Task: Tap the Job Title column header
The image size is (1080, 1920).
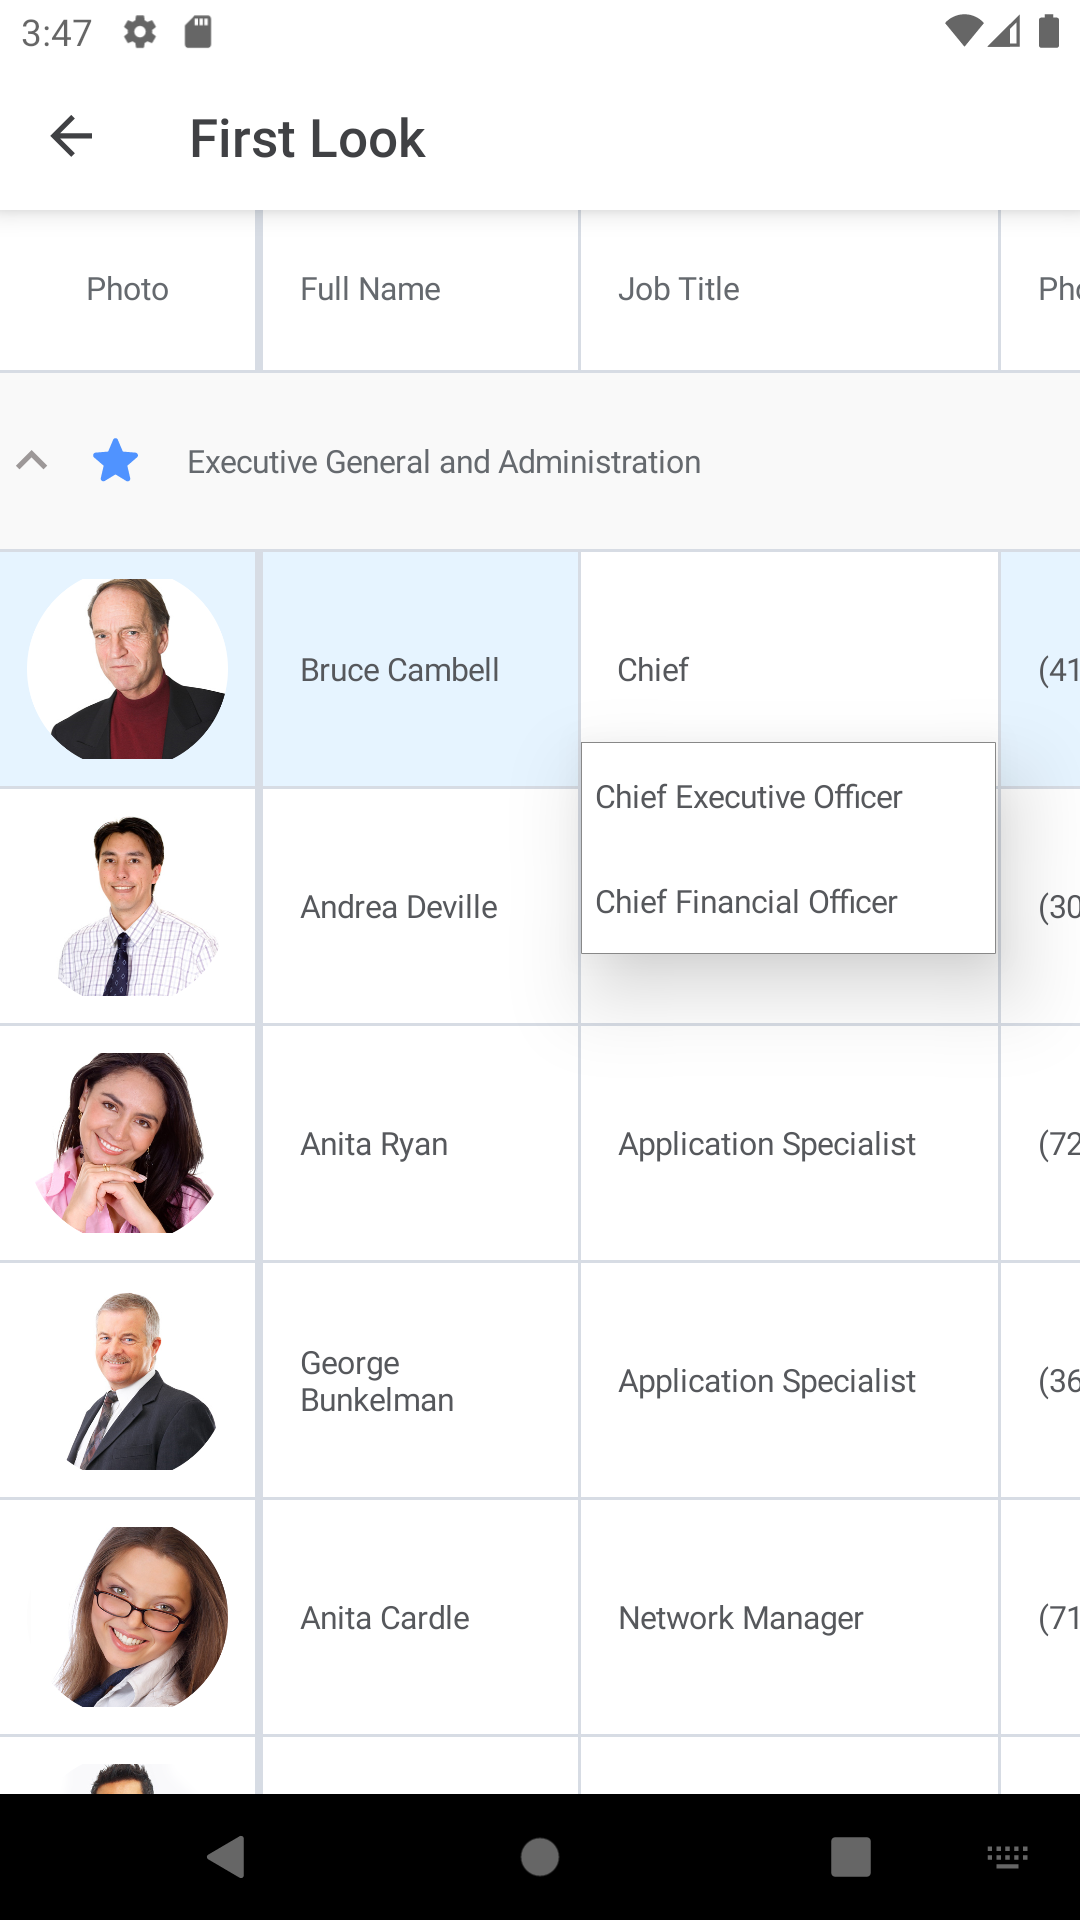Action: tap(679, 290)
